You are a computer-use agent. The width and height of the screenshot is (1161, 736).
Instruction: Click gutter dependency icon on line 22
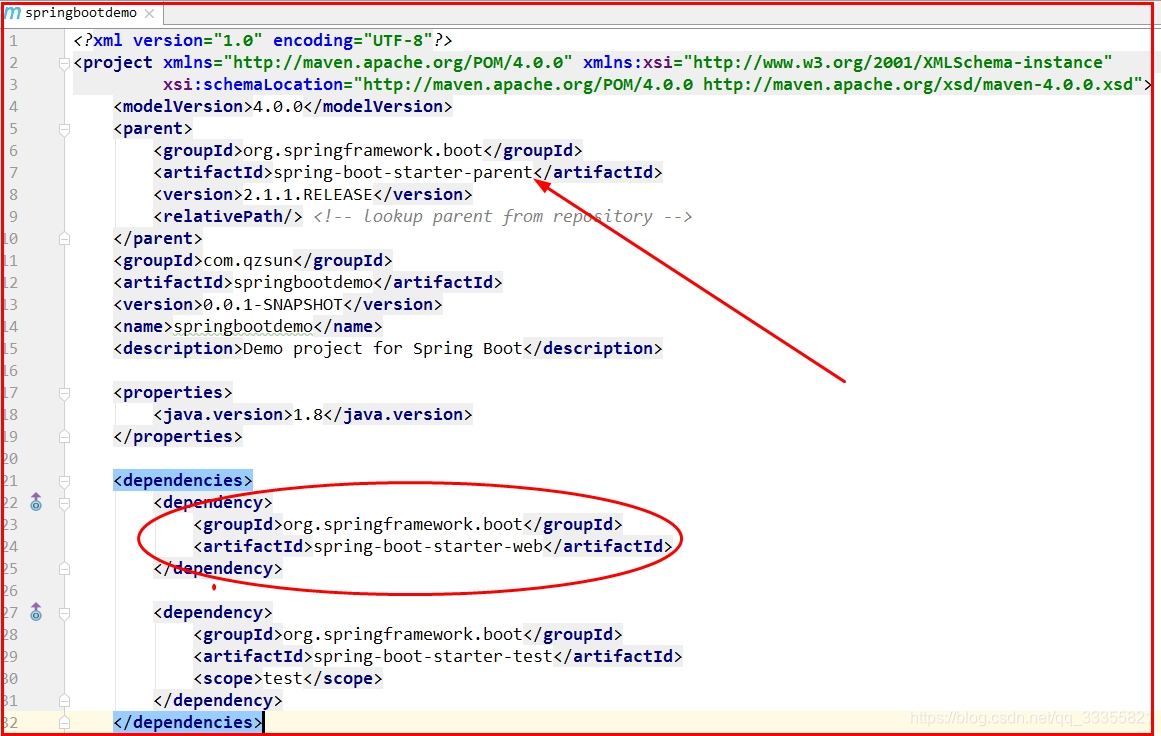[36, 503]
